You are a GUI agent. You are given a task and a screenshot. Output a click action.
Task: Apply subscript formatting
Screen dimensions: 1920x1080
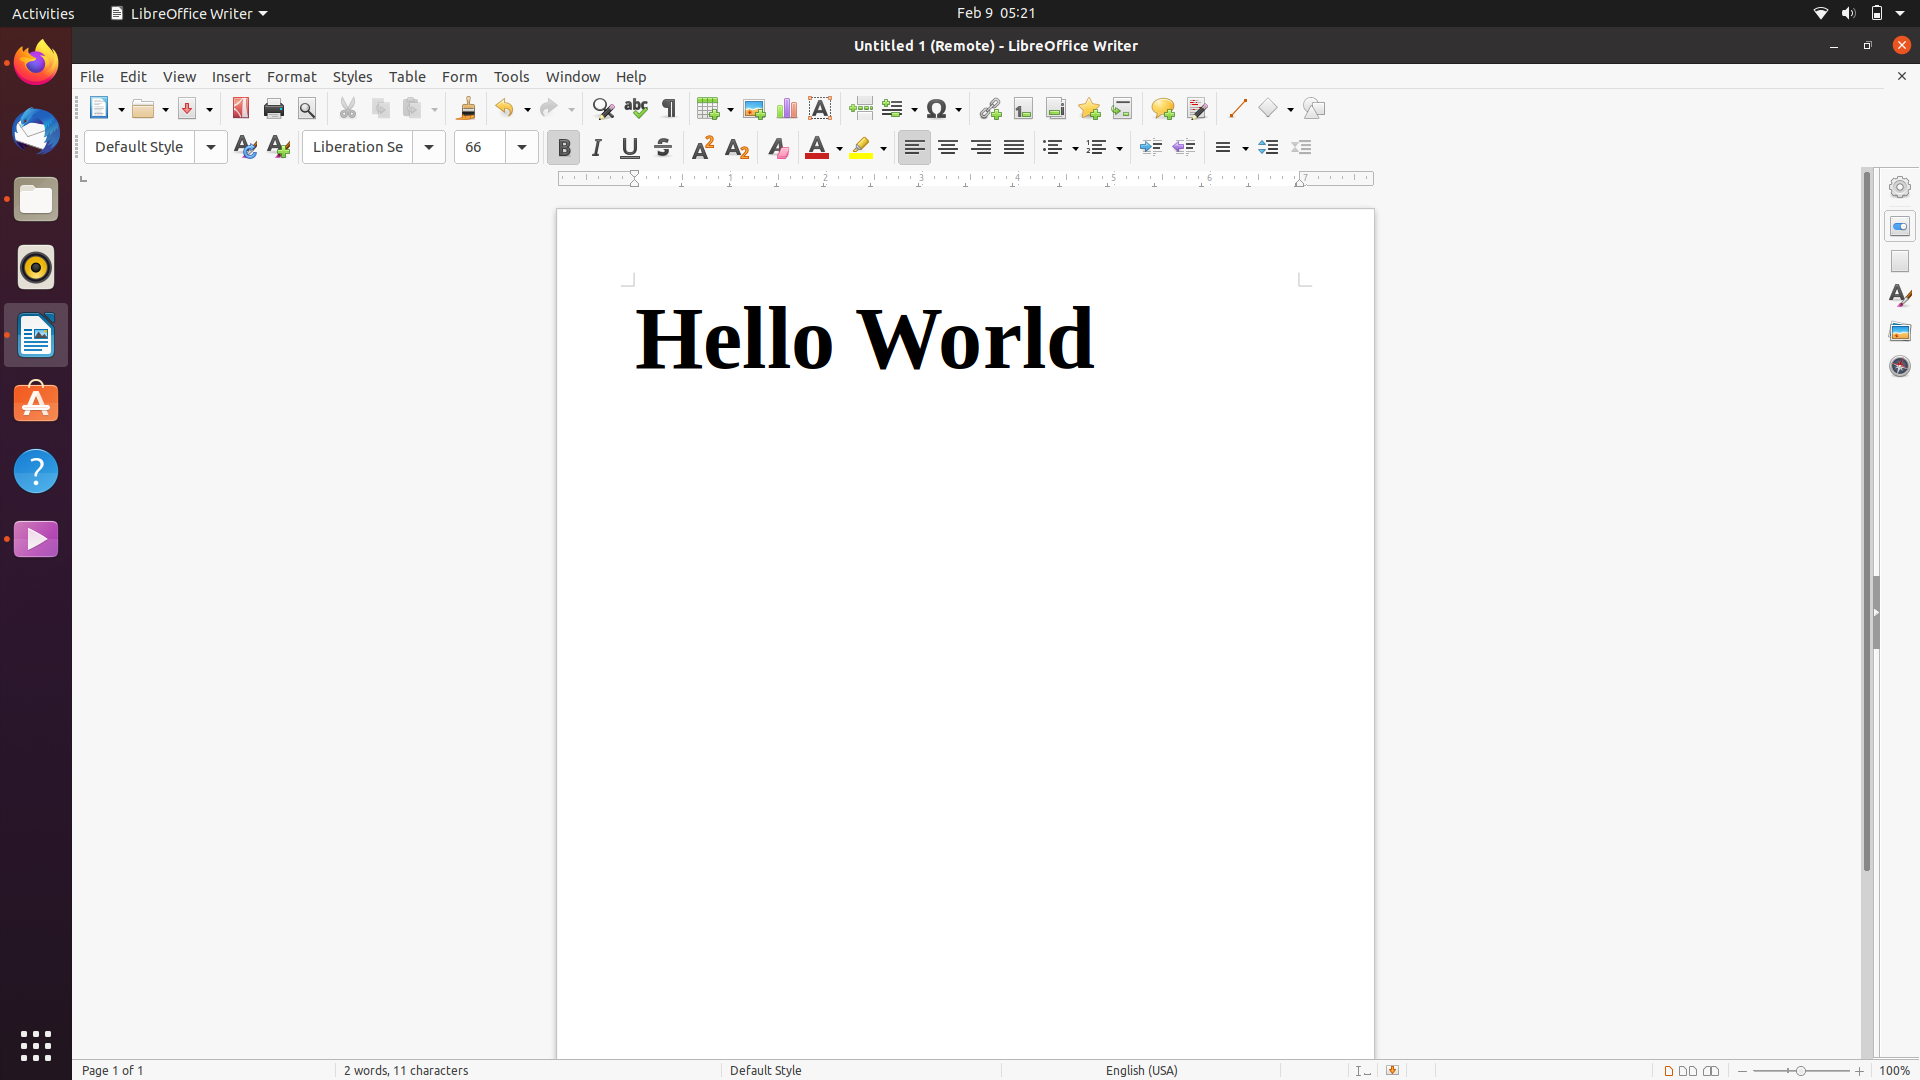click(x=737, y=147)
